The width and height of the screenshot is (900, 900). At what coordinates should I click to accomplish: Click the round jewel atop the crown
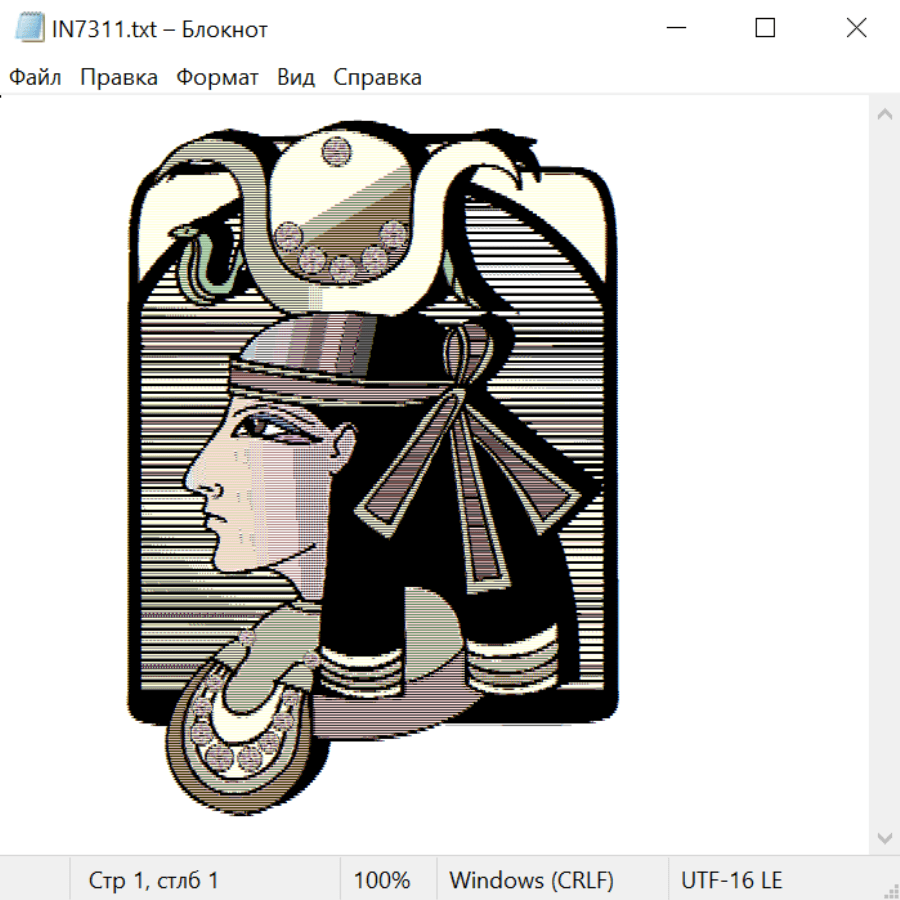pos(335,153)
